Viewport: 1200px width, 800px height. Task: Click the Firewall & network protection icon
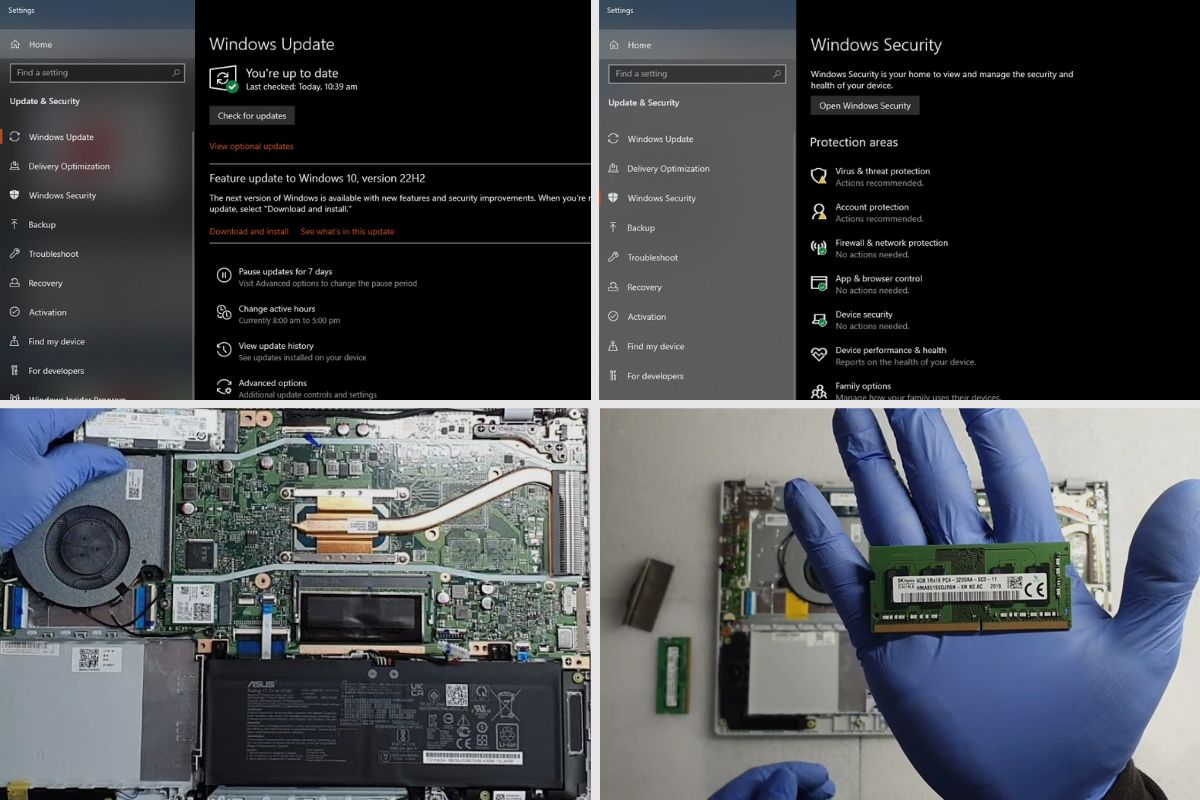pos(819,248)
